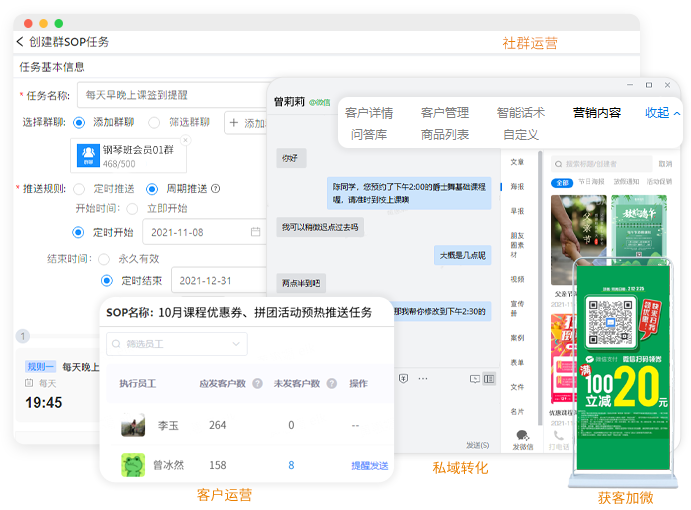The height and width of the screenshot is (510, 691).
Task: Click the back arrow beside 创建群SOP任务
Action: click(x=20, y=42)
